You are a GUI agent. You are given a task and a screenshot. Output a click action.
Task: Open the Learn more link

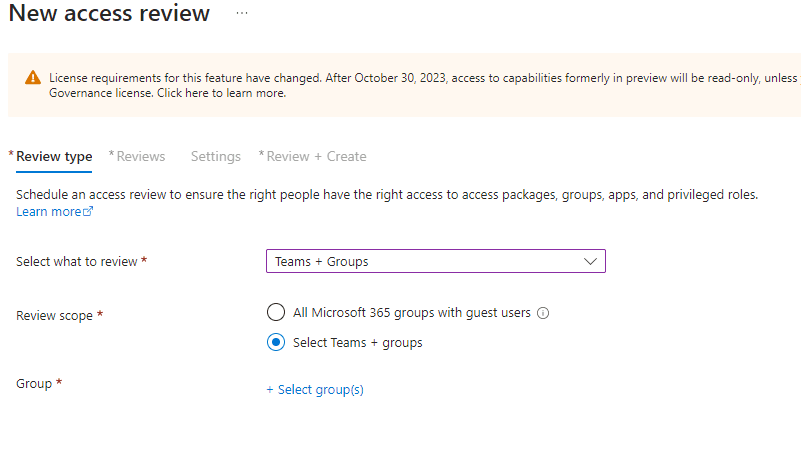click(48, 212)
